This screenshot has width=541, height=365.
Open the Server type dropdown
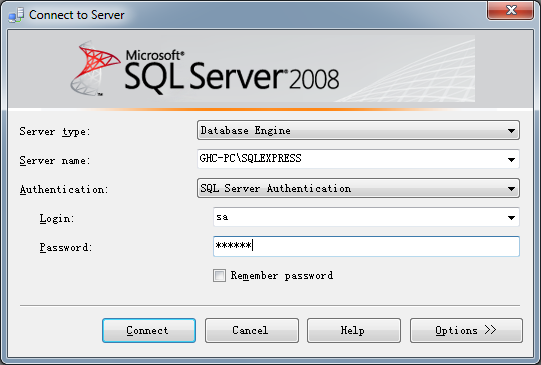coord(358,130)
